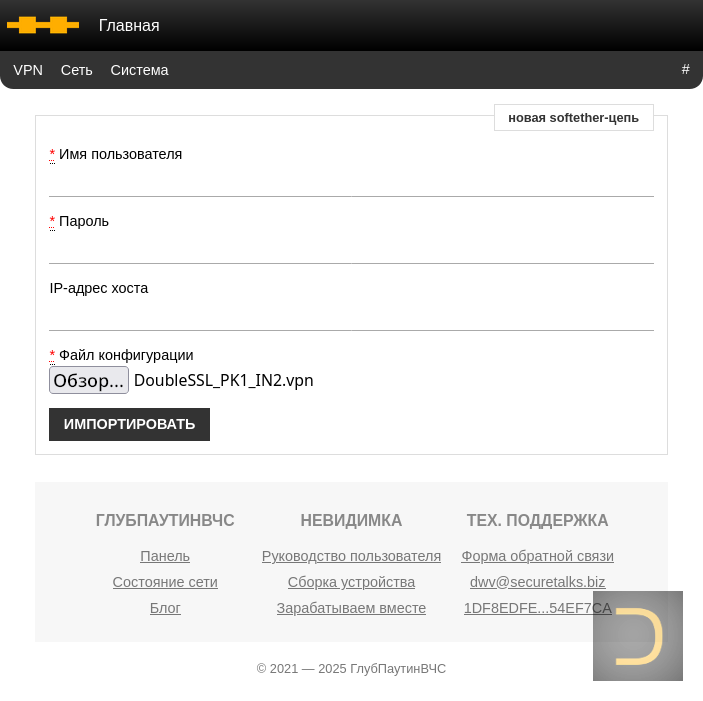
Task: Click the yellow logo in the header
Action: click(43, 25)
